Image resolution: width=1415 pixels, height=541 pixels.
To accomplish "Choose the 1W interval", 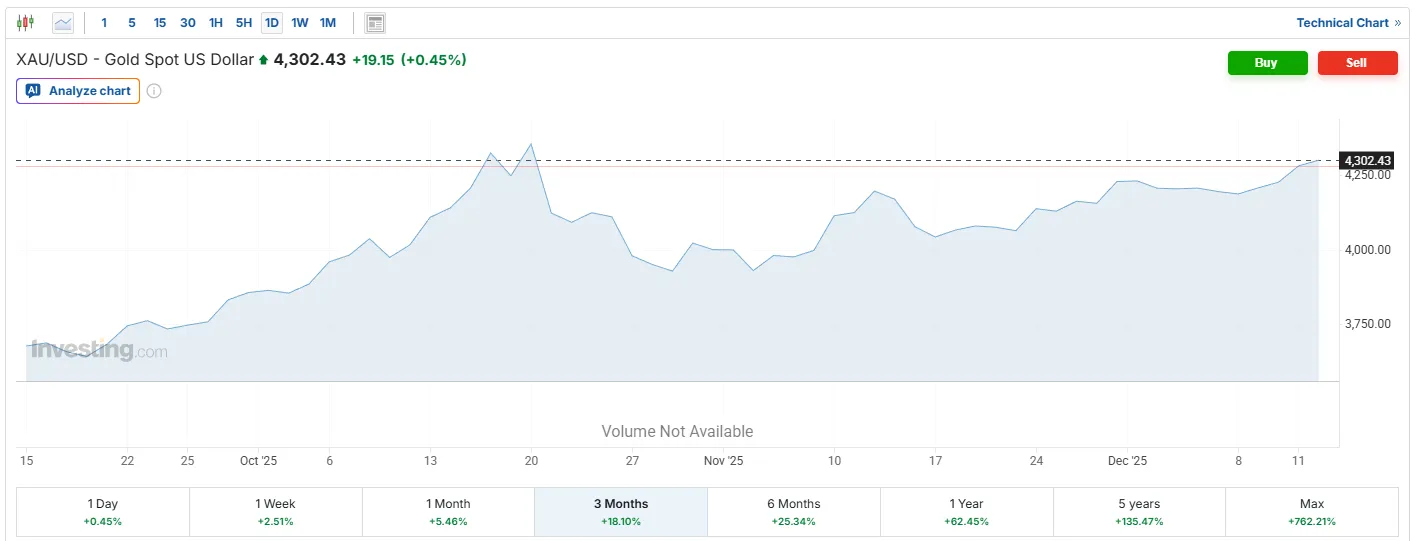I will [x=300, y=22].
